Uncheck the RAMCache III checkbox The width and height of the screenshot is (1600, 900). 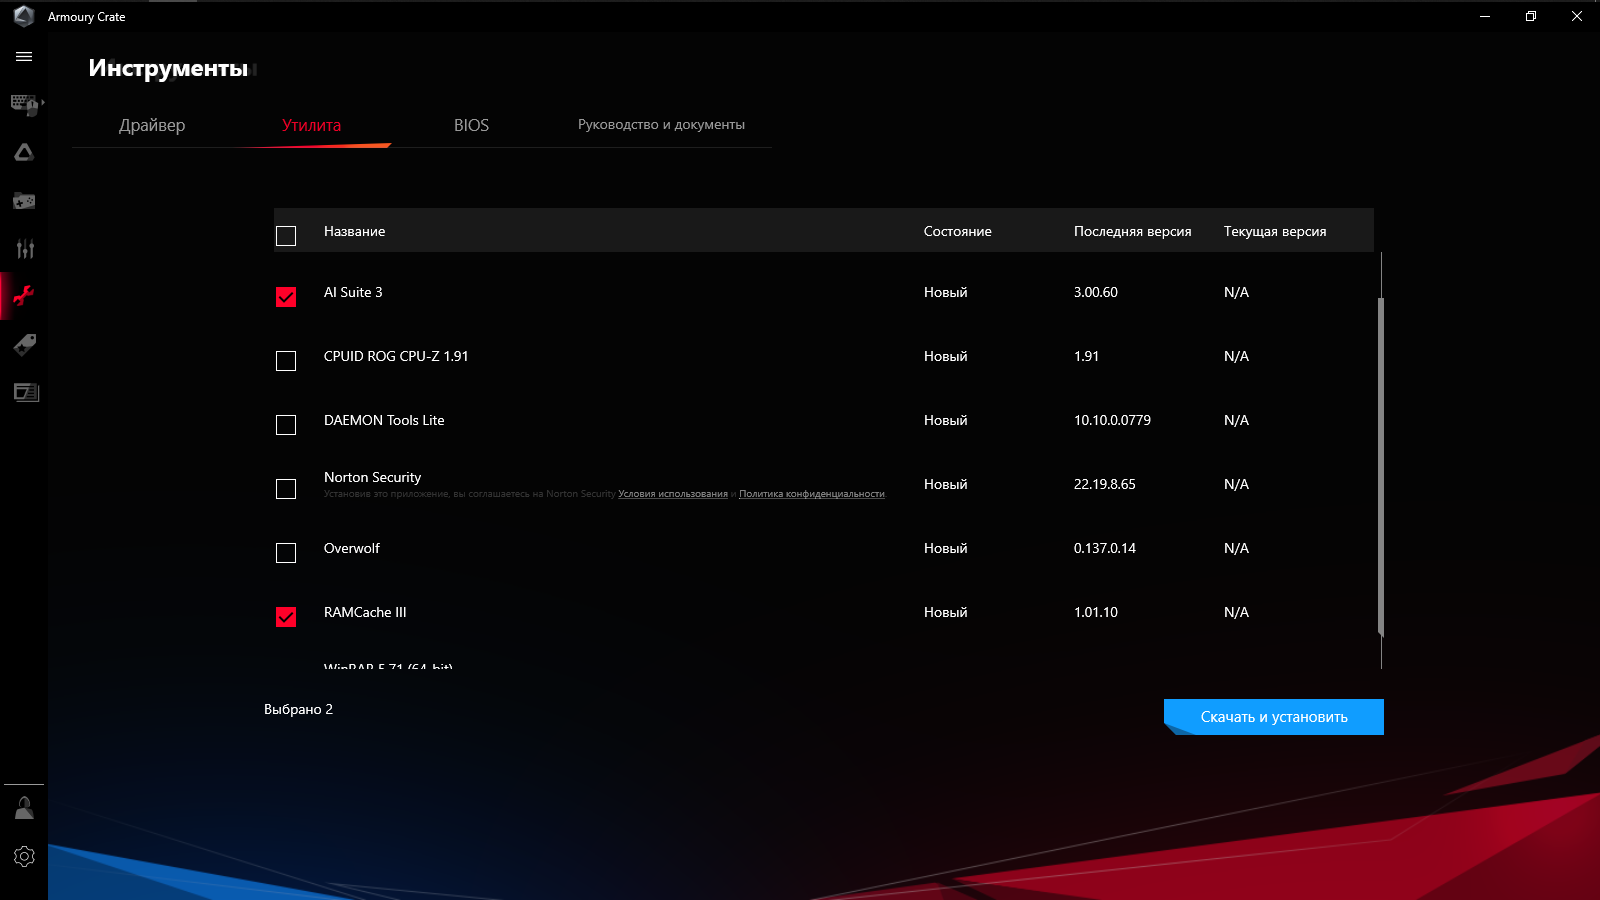click(286, 617)
